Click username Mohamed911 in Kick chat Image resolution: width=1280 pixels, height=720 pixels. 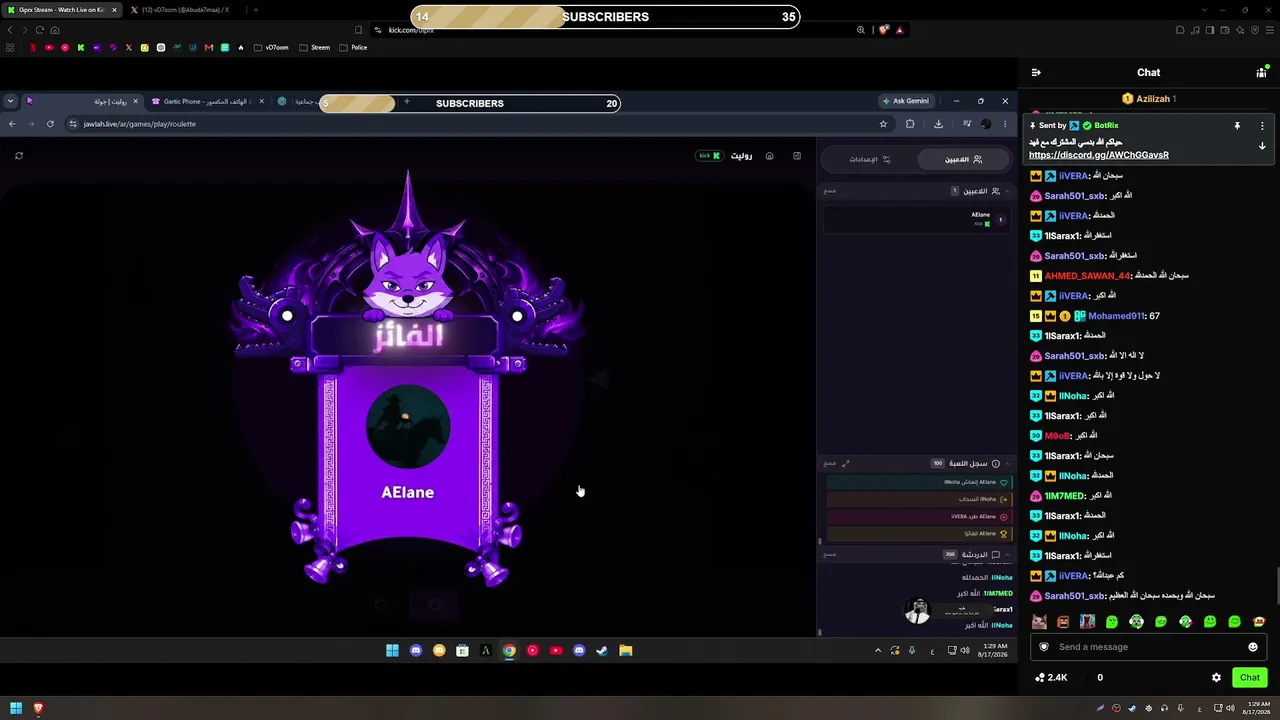click(x=1116, y=316)
